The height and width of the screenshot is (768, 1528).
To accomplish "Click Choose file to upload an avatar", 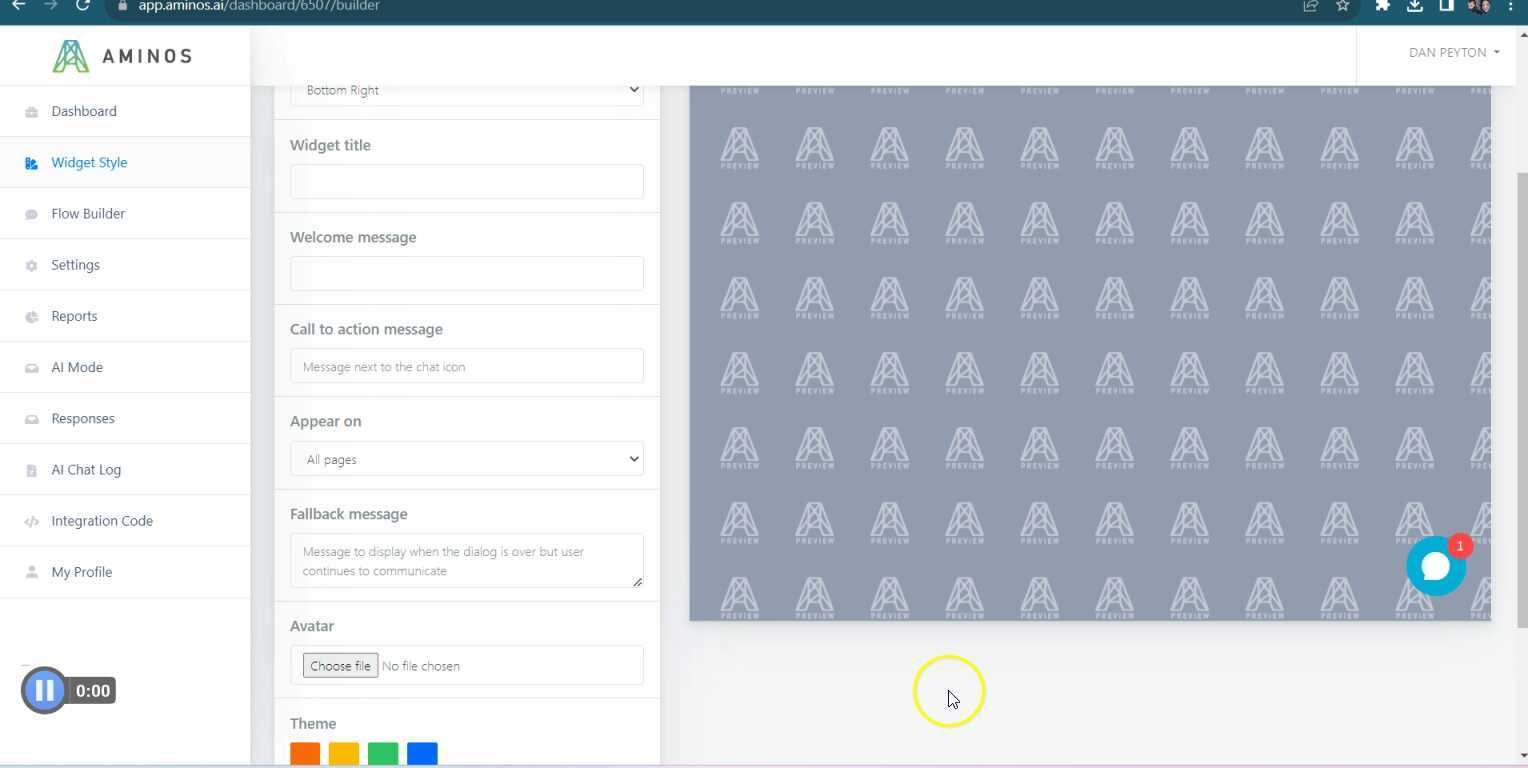I will (x=340, y=665).
